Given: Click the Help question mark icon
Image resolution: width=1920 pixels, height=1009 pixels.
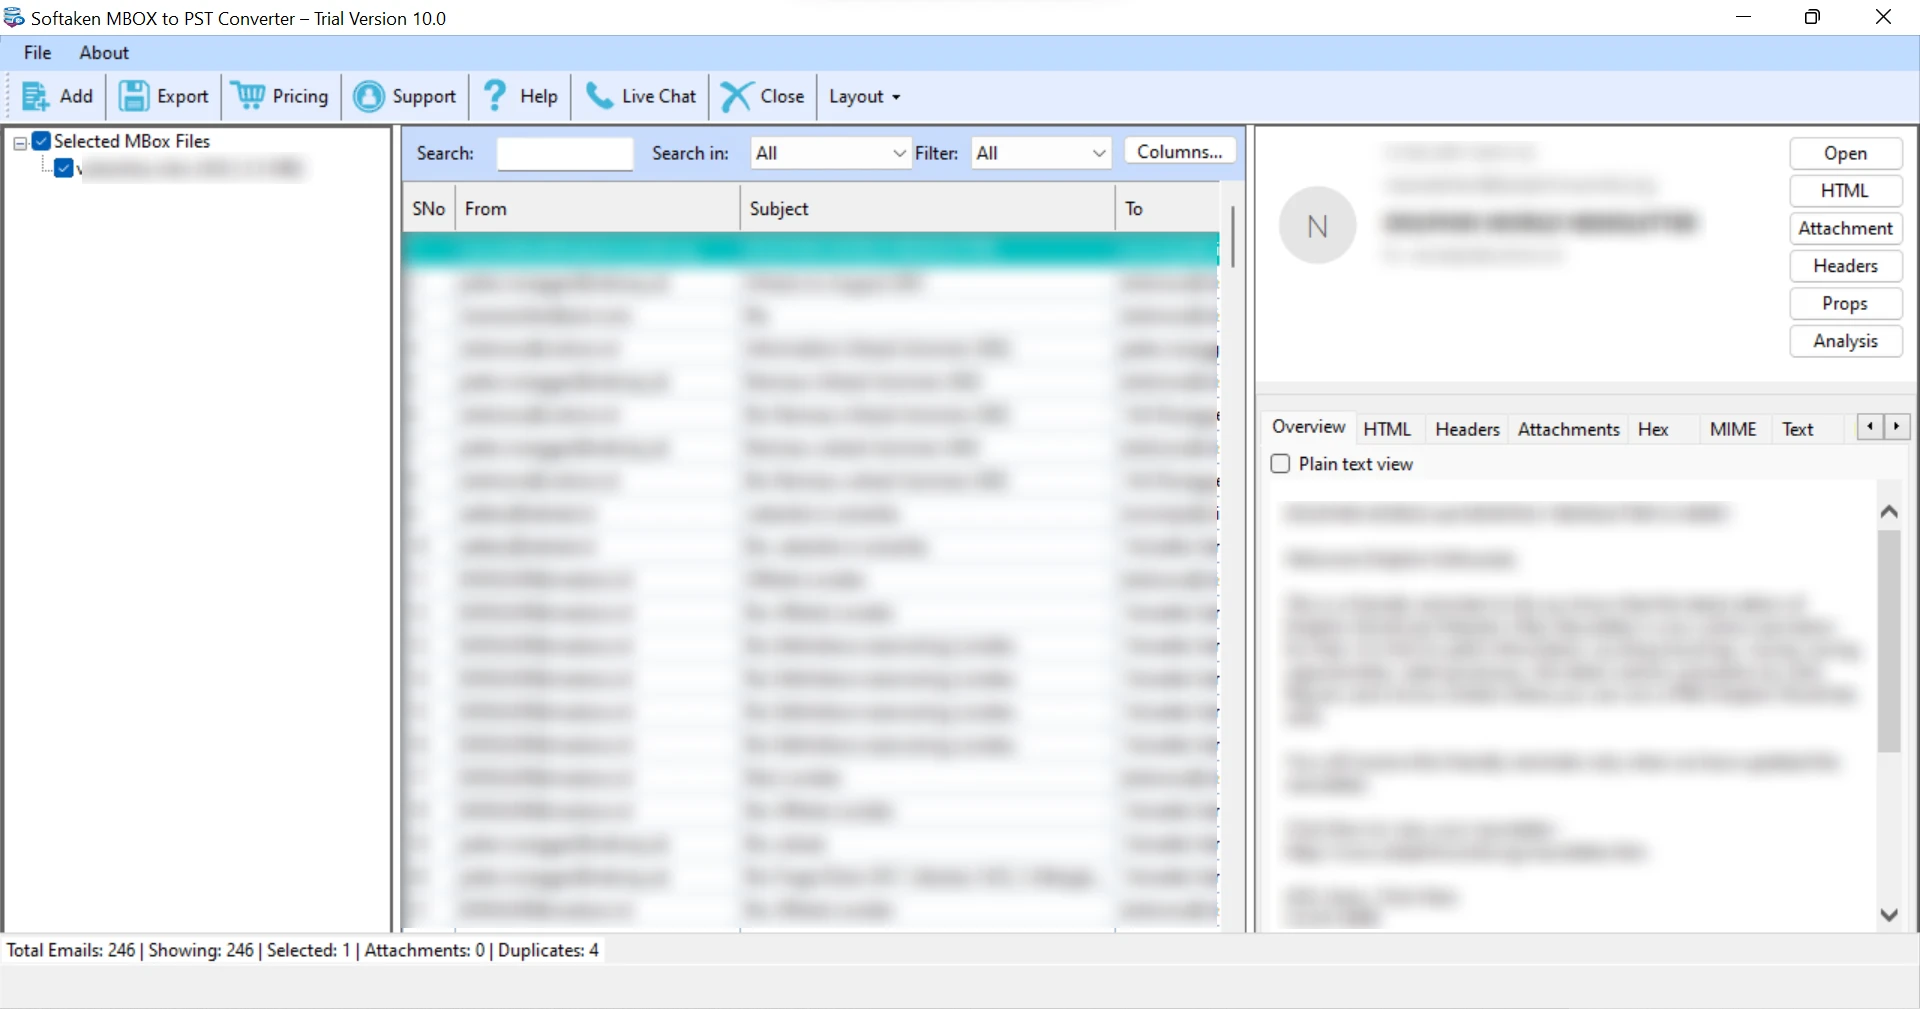Looking at the screenshot, I should (x=495, y=96).
